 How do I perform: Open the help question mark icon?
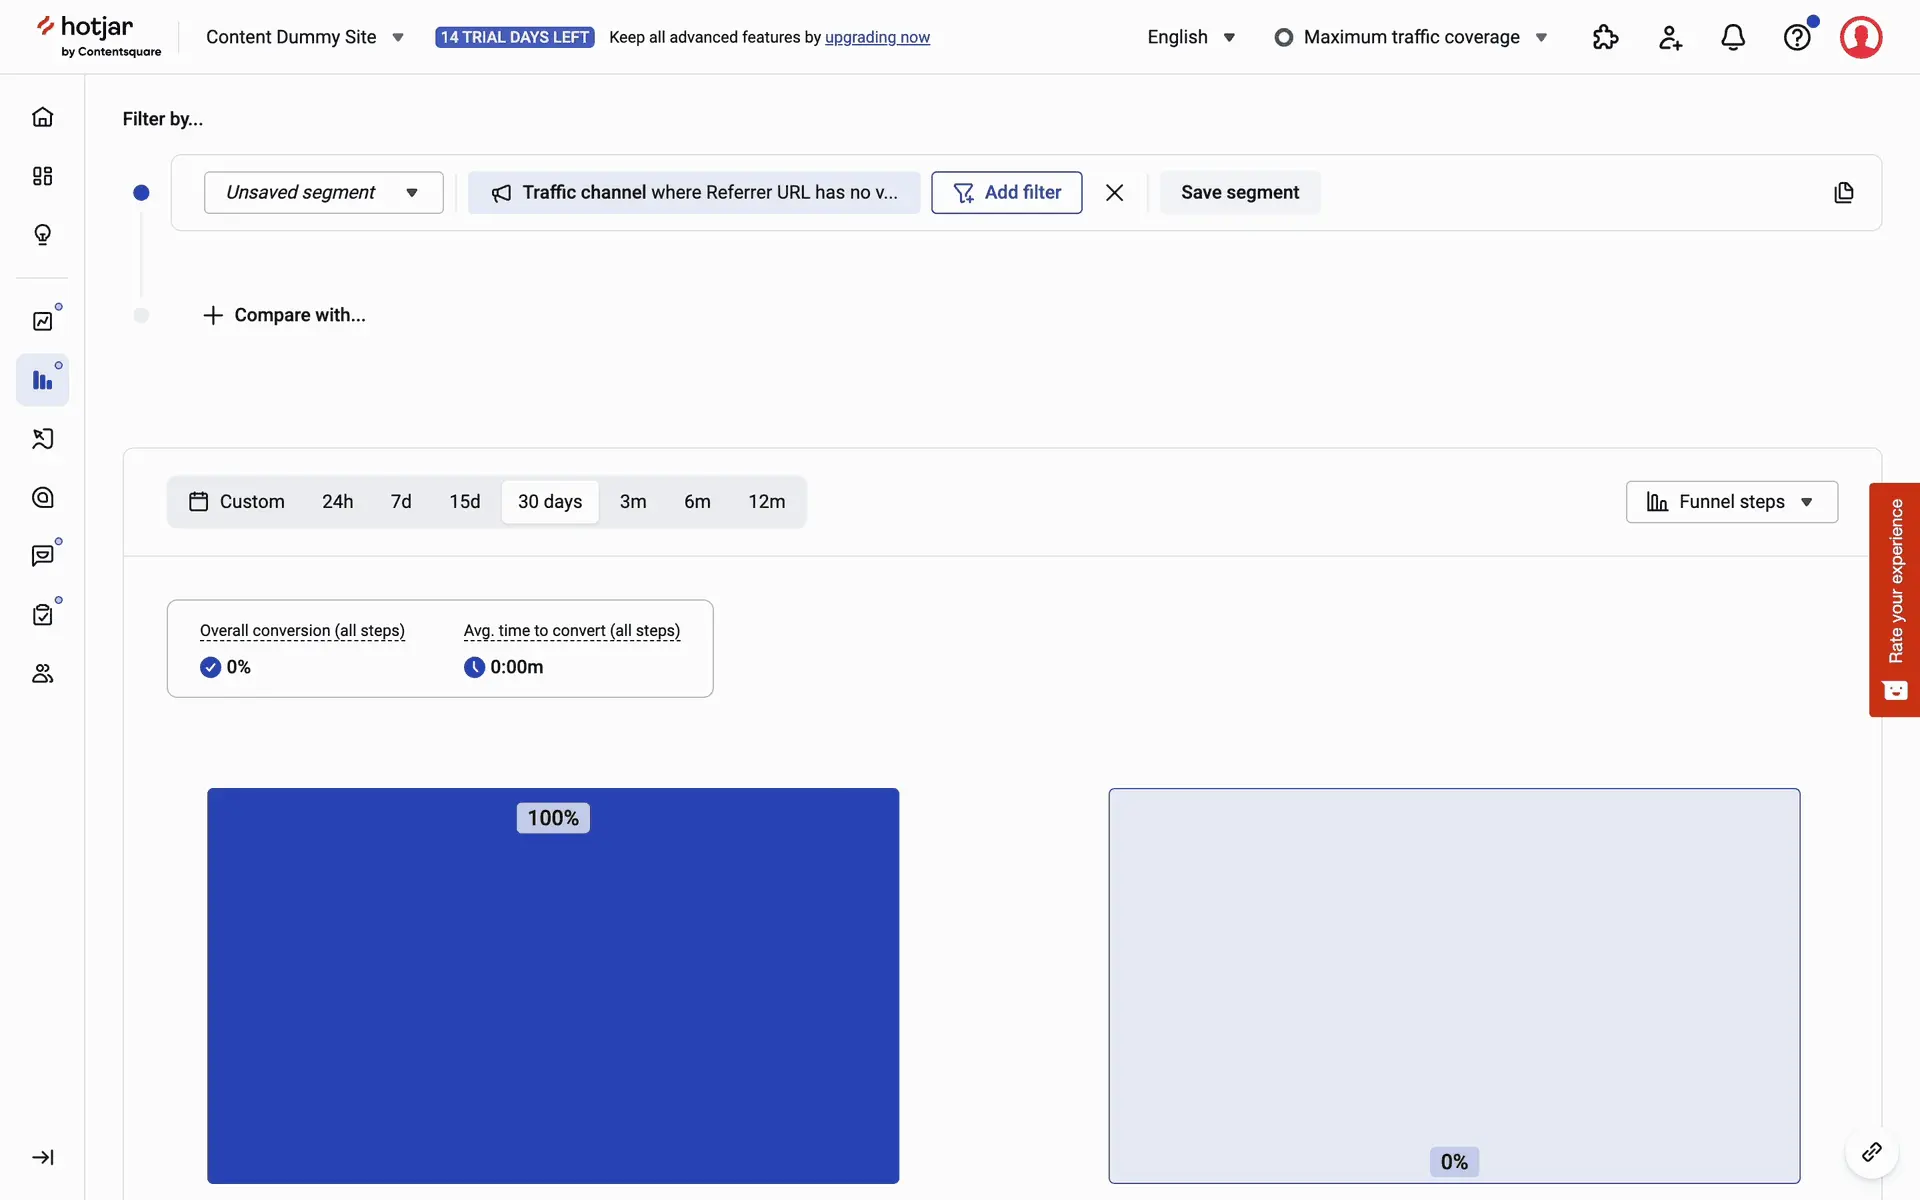[x=1797, y=37]
